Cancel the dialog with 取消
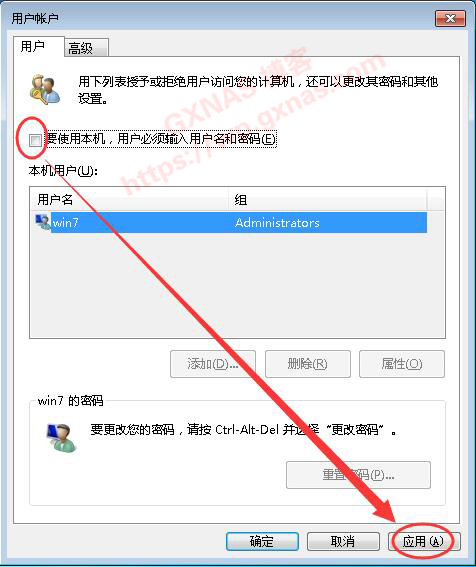The image size is (476, 567). coord(343,541)
